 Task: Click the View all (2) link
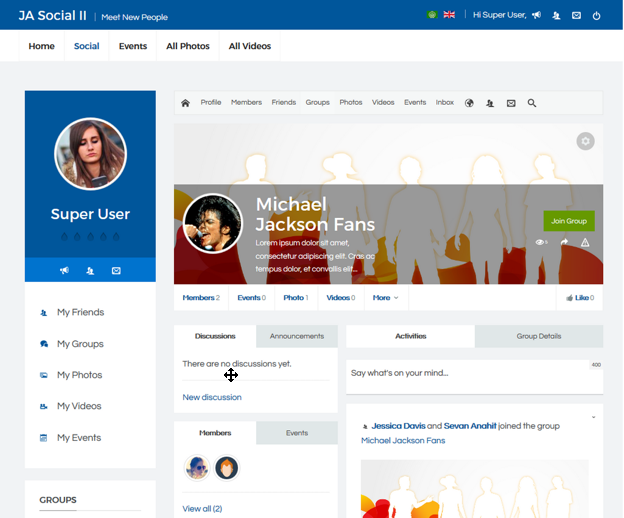click(202, 508)
